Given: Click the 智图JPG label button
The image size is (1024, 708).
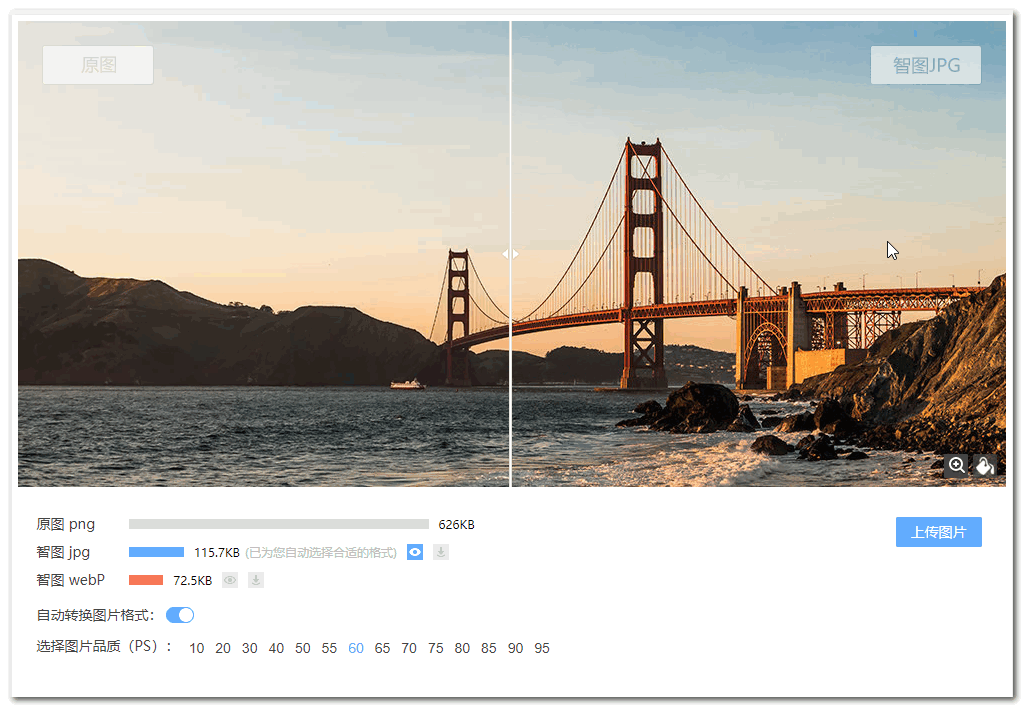Looking at the screenshot, I should pyautogui.click(x=925, y=65).
